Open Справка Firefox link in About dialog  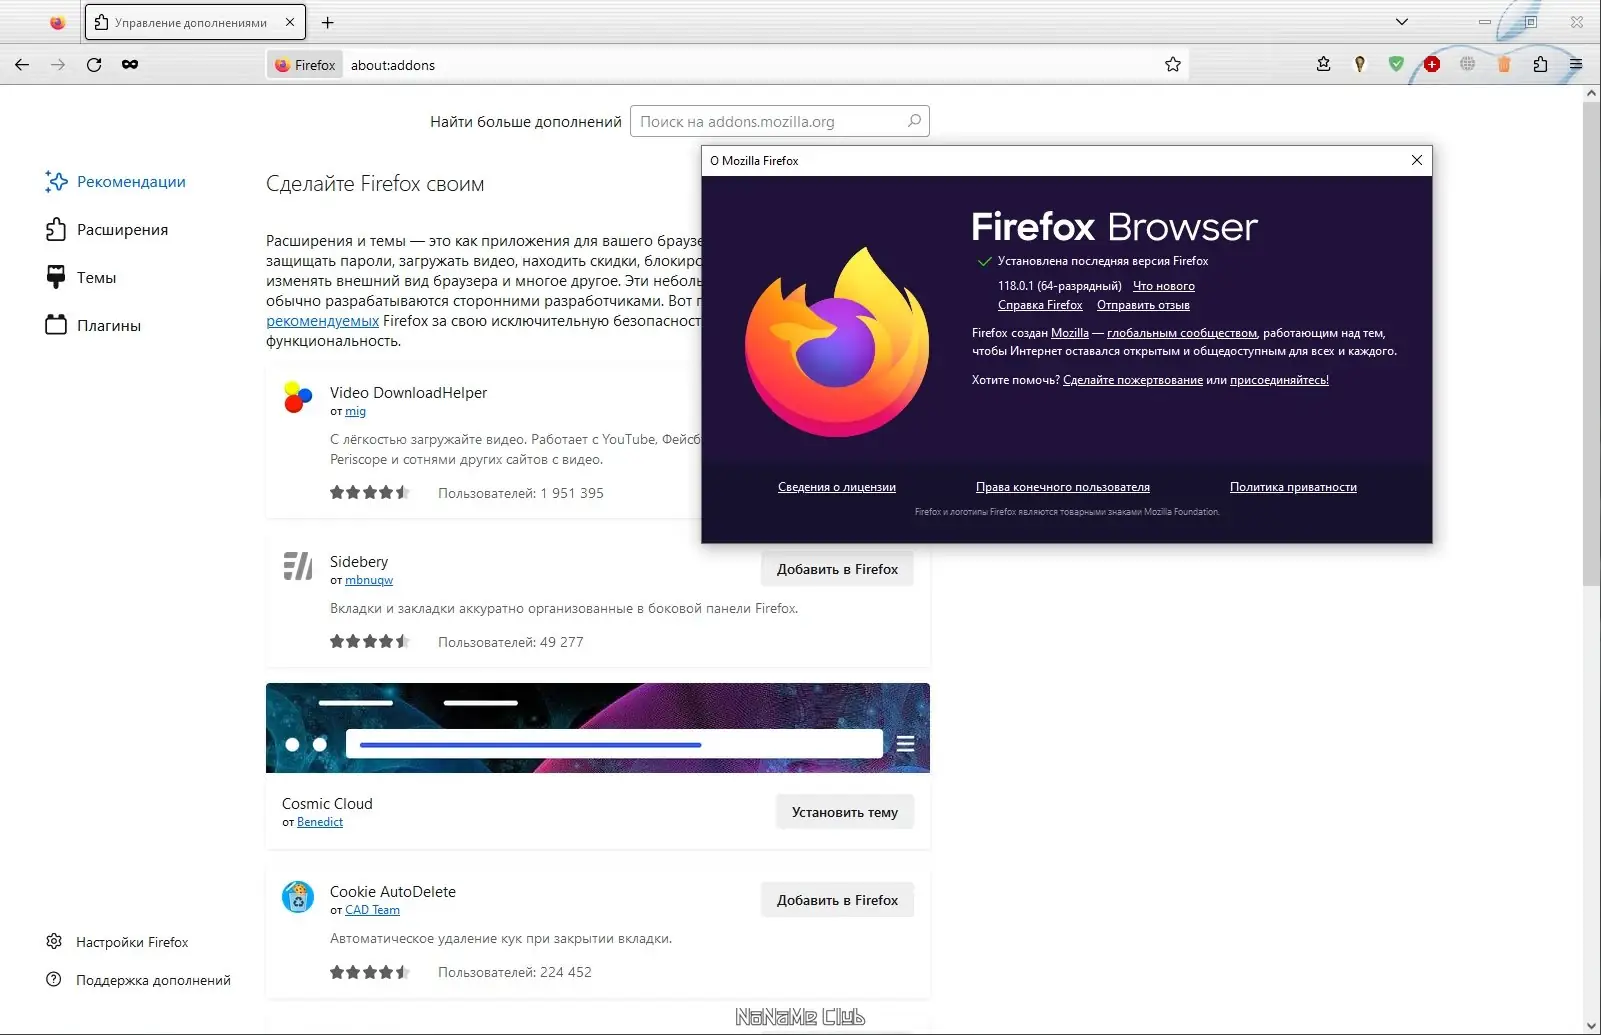click(1040, 305)
